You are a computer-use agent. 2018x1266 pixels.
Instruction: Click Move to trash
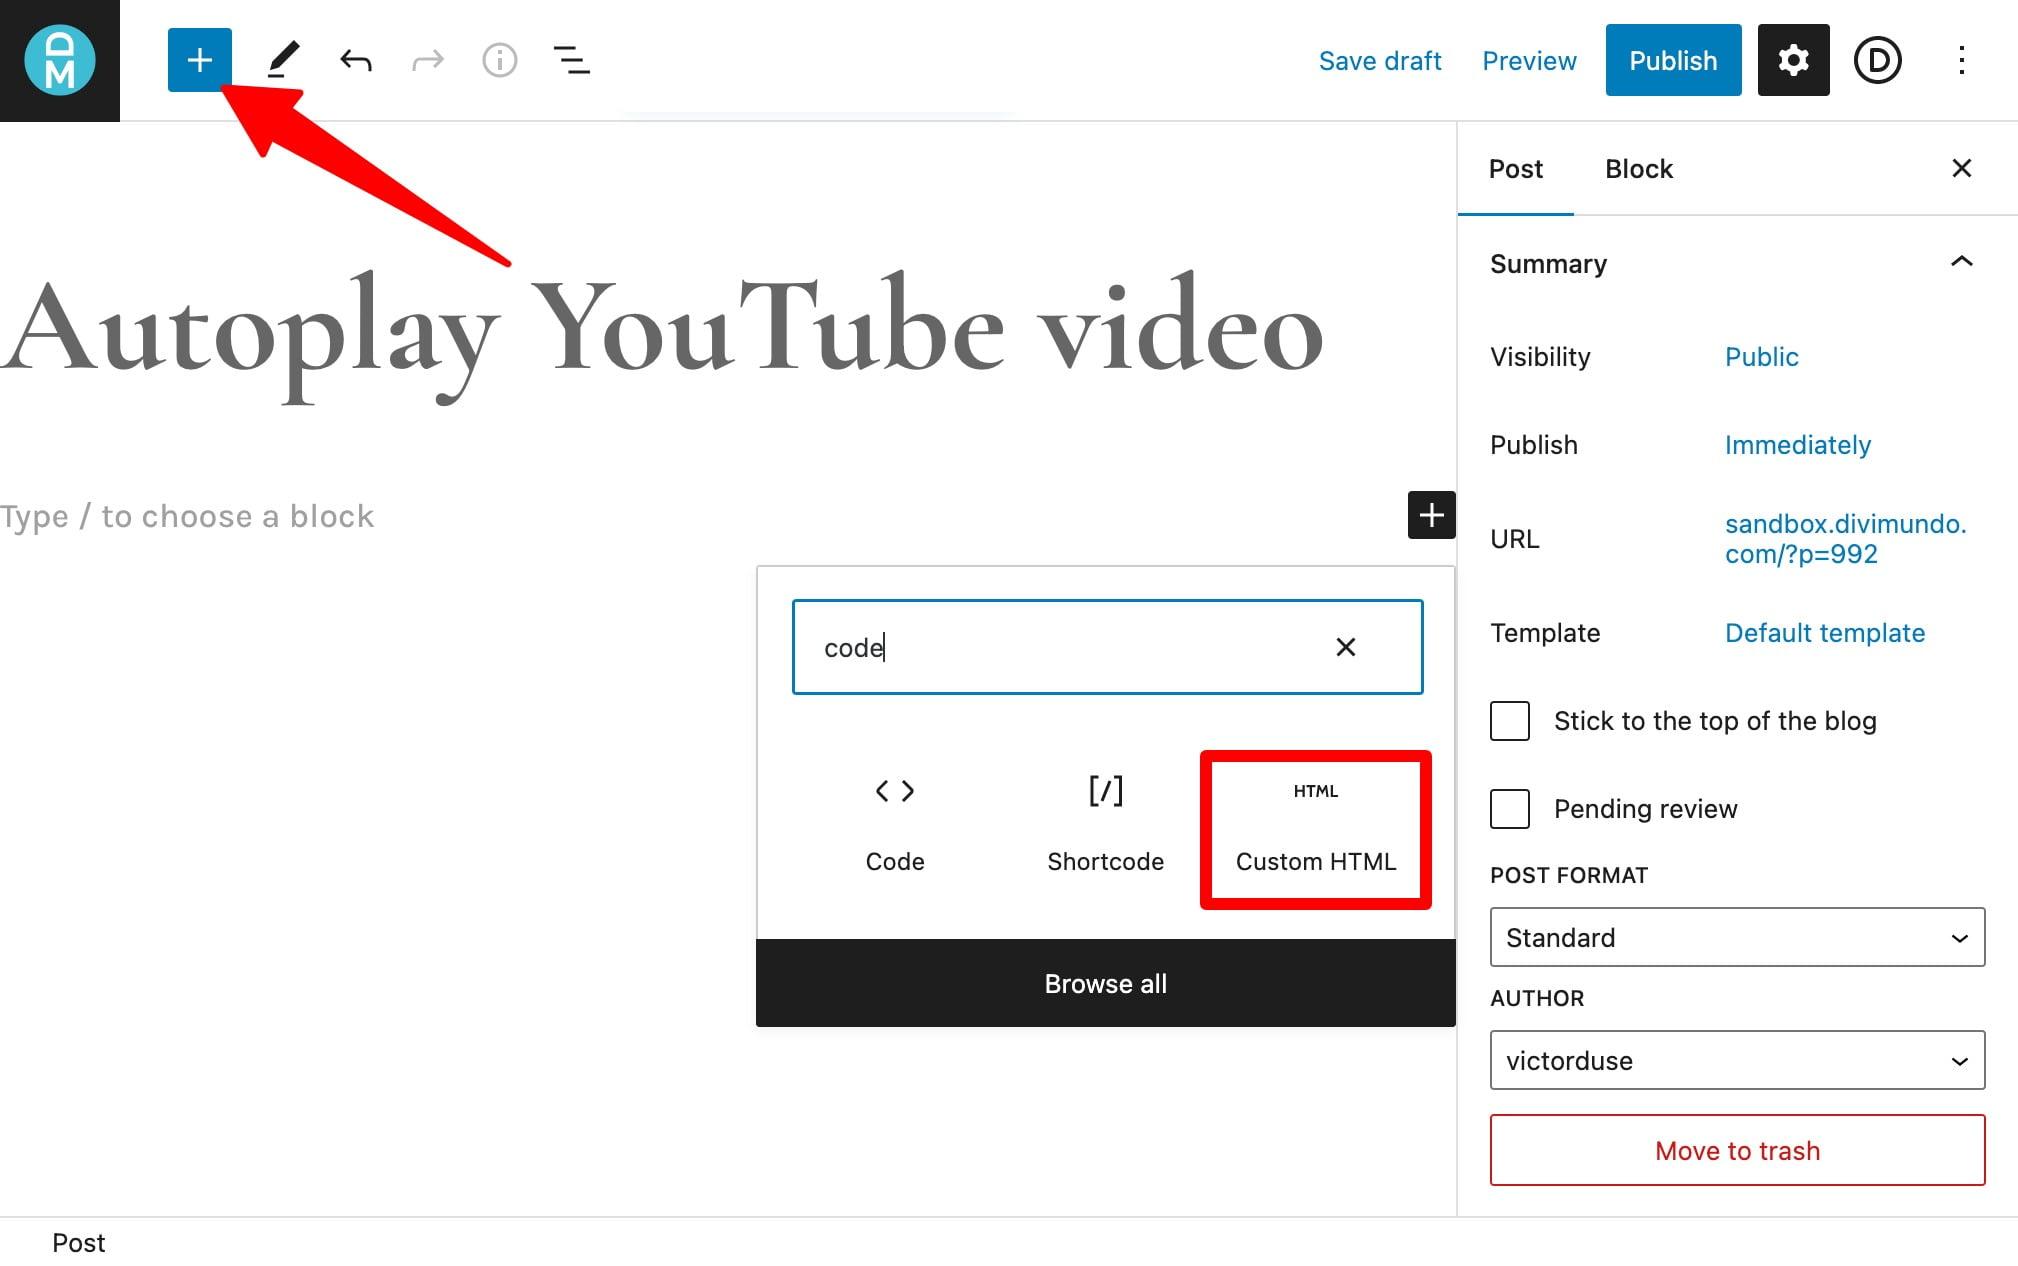[1736, 1150]
